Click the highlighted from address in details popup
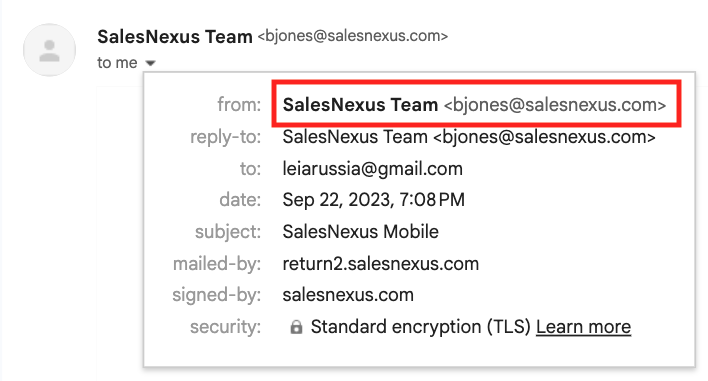The width and height of the screenshot is (708, 381). point(474,105)
